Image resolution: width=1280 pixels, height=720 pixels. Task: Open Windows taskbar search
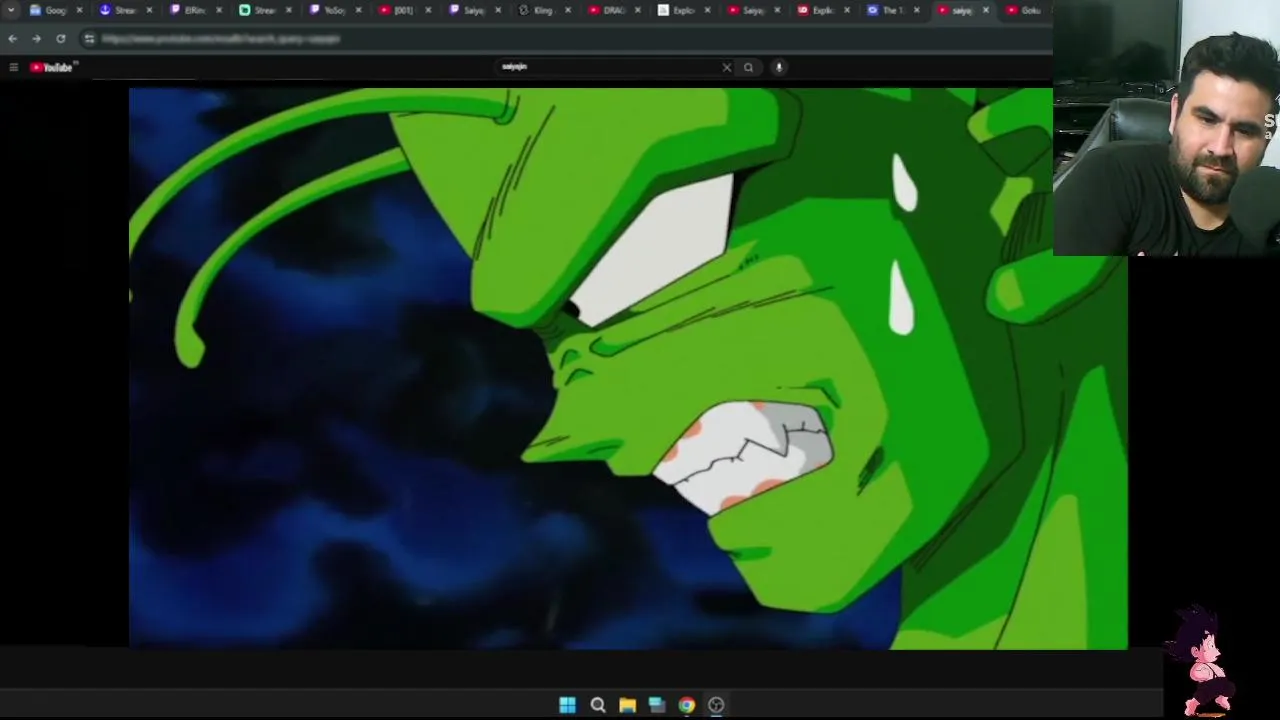597,705
